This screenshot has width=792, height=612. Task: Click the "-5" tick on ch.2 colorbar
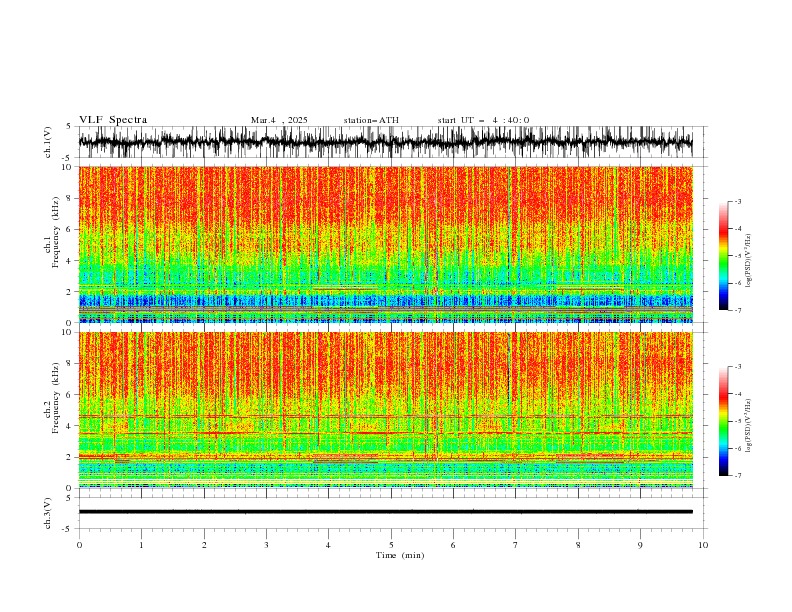[x=737, y=421]
